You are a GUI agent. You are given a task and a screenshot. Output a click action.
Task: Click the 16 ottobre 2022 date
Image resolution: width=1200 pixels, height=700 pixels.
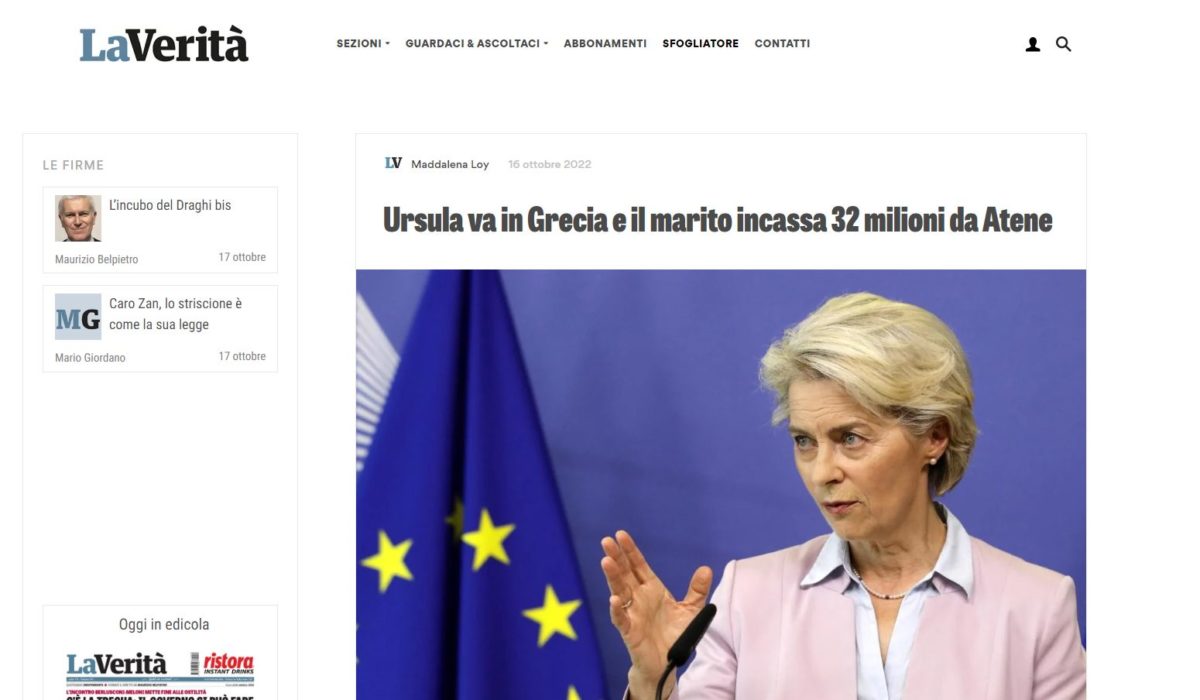click(x=550, y=164)
